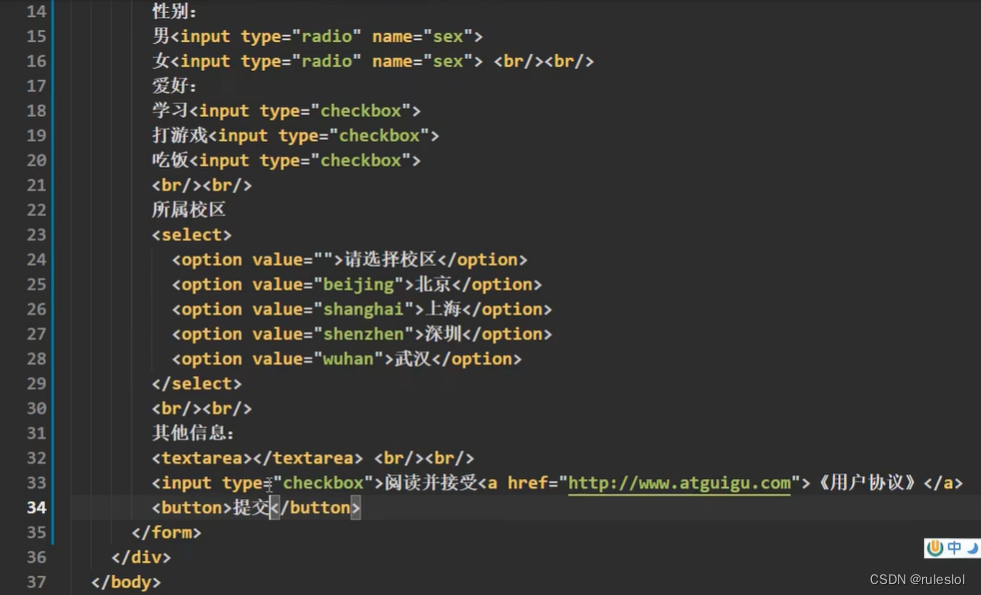Click the closing body tag on line 37
This screenshot has width=981, height=595.
point(125,581)
